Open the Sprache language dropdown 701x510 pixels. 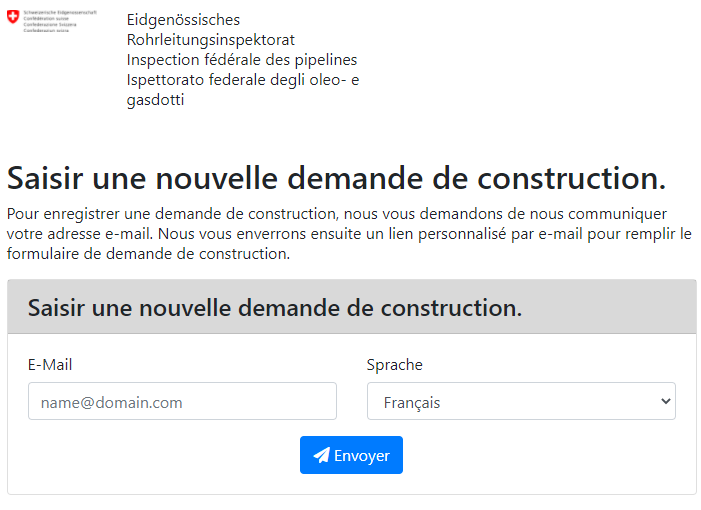tap(521, 401)
